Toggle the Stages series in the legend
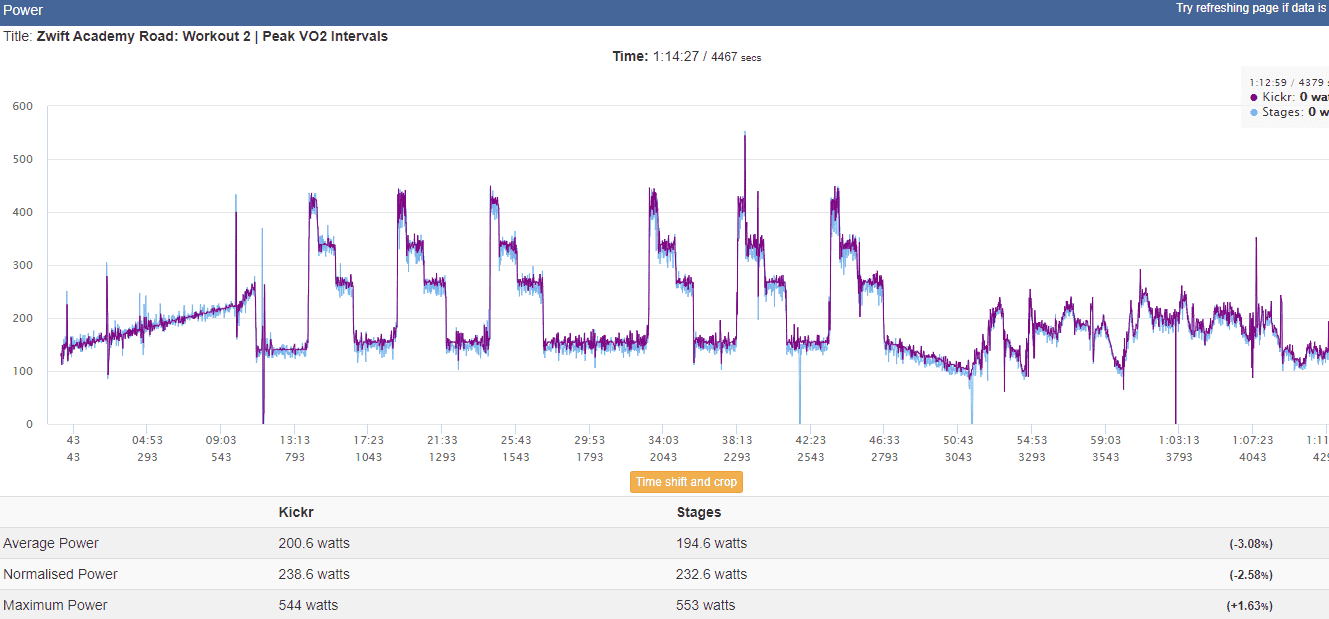 pos(1296,113)
